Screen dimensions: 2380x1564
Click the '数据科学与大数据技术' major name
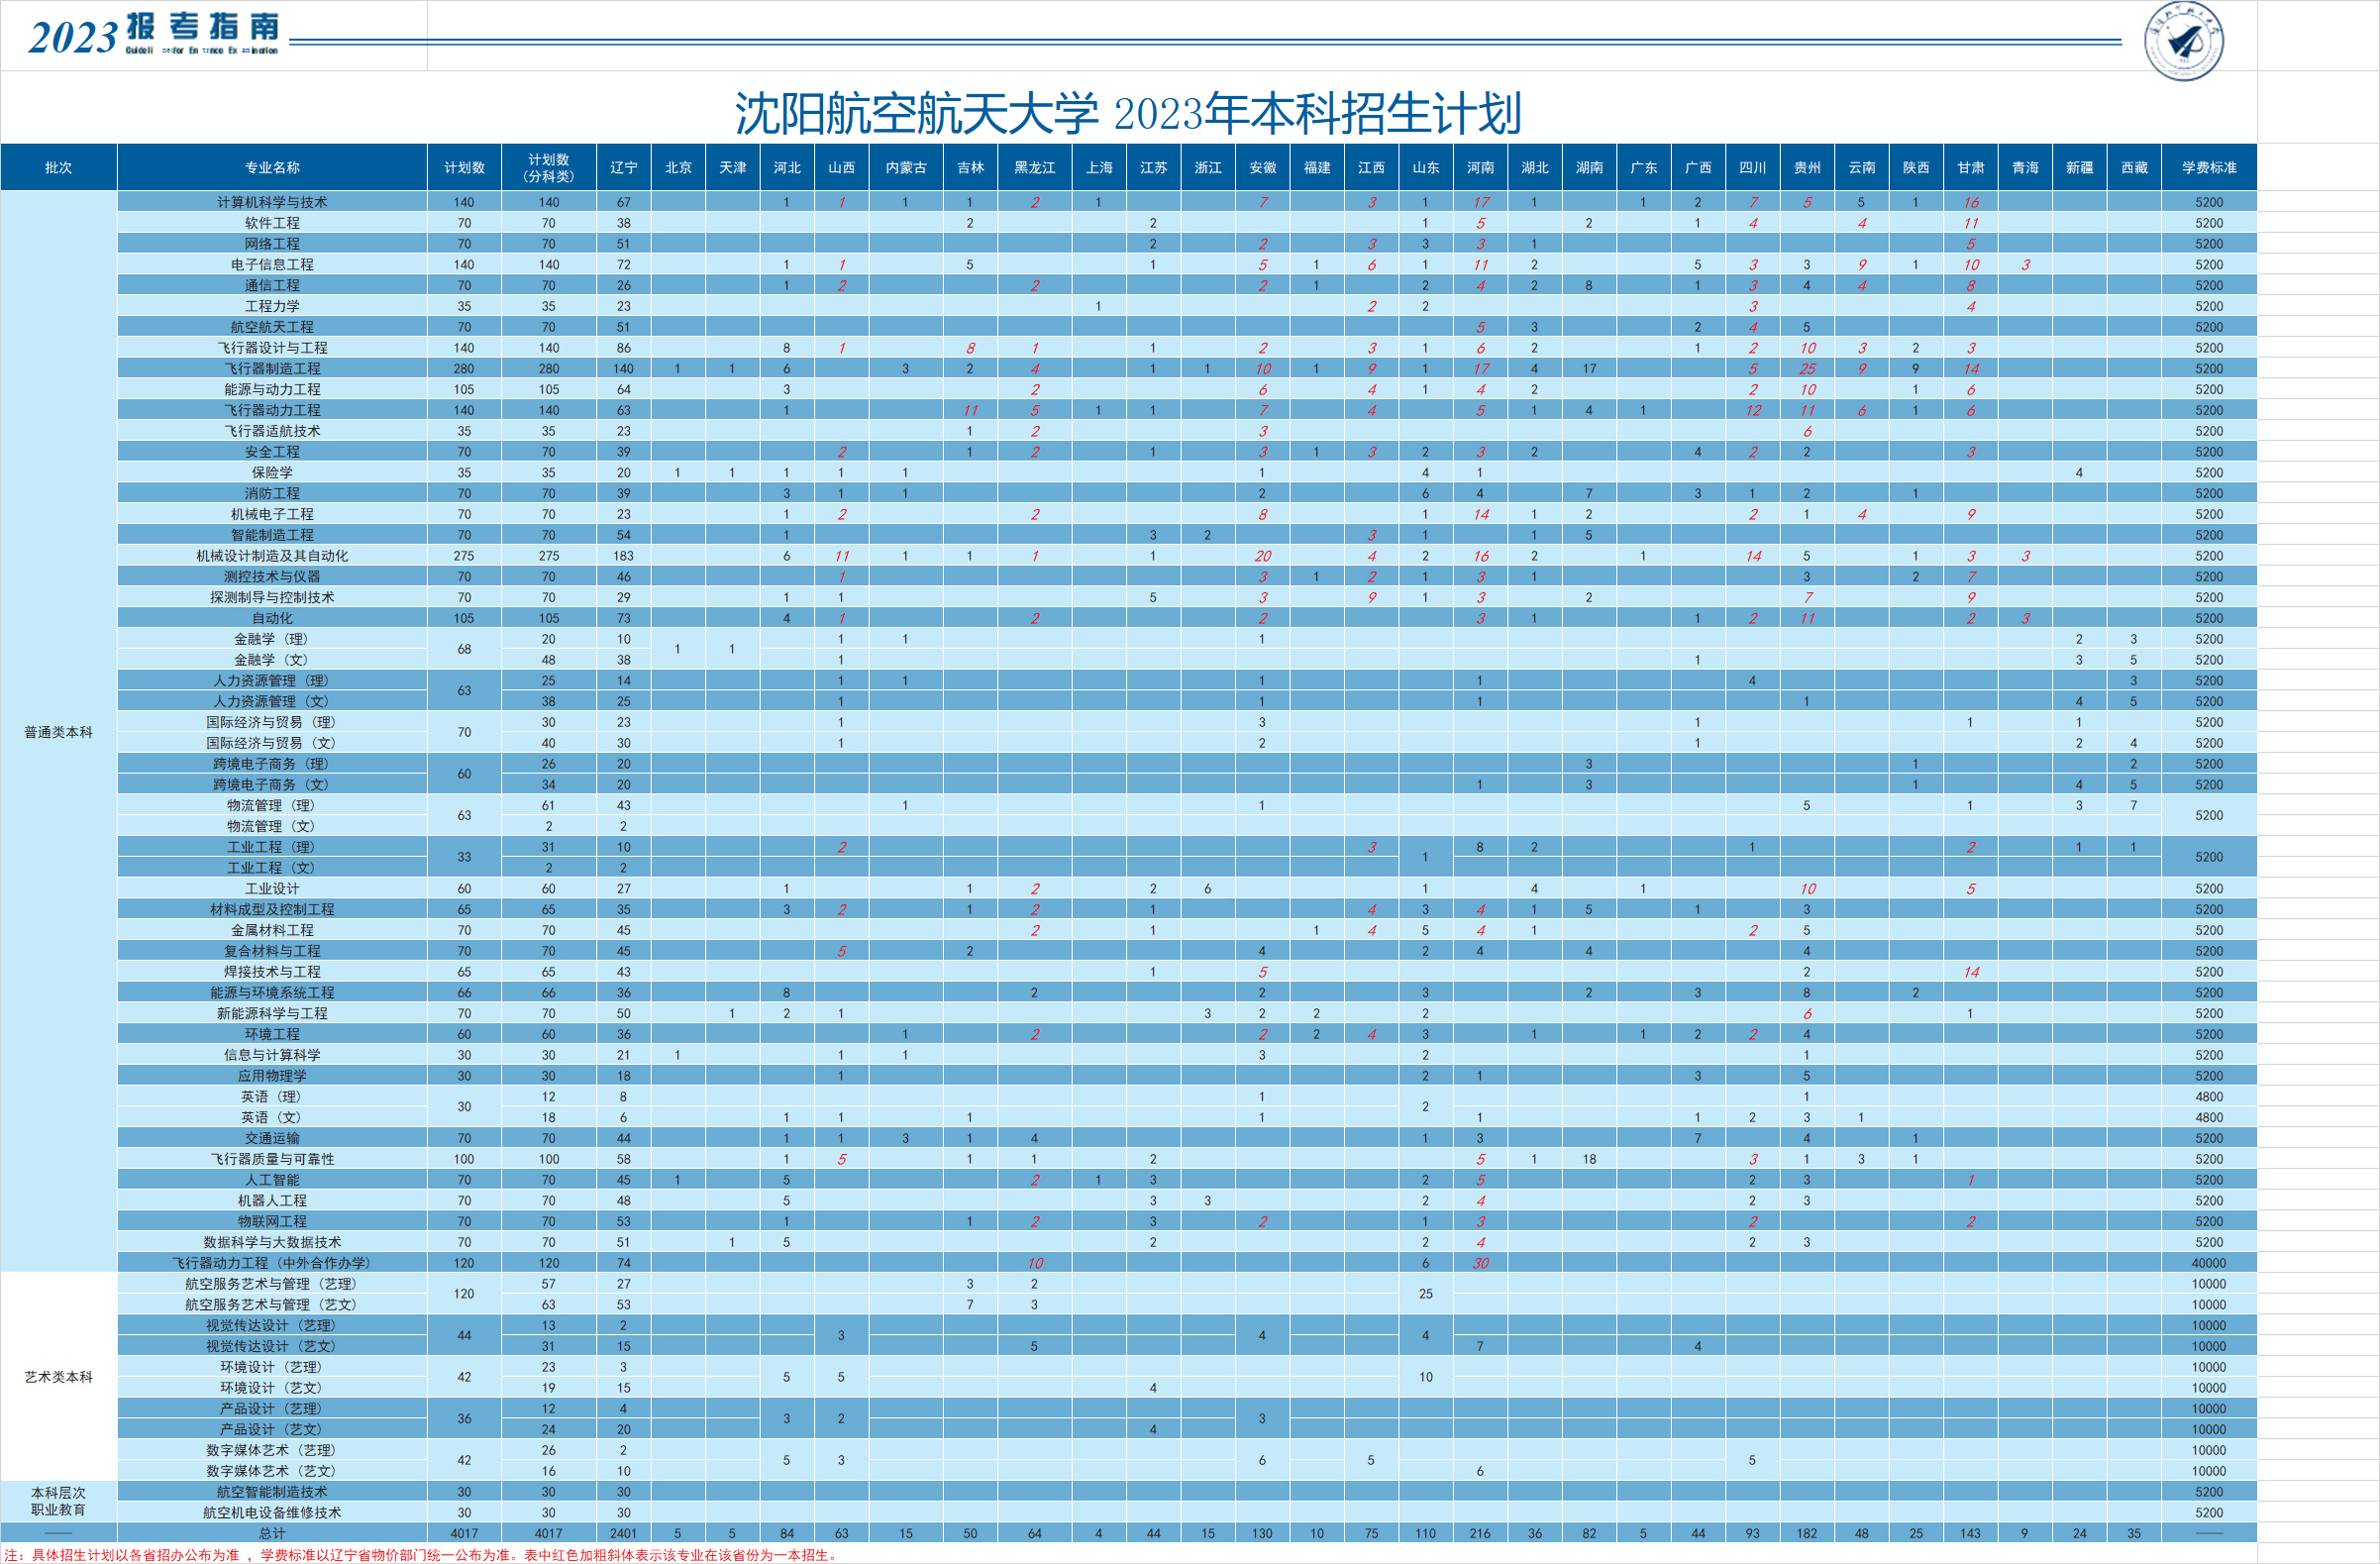pyautogui.click(x=272, y=1242)
